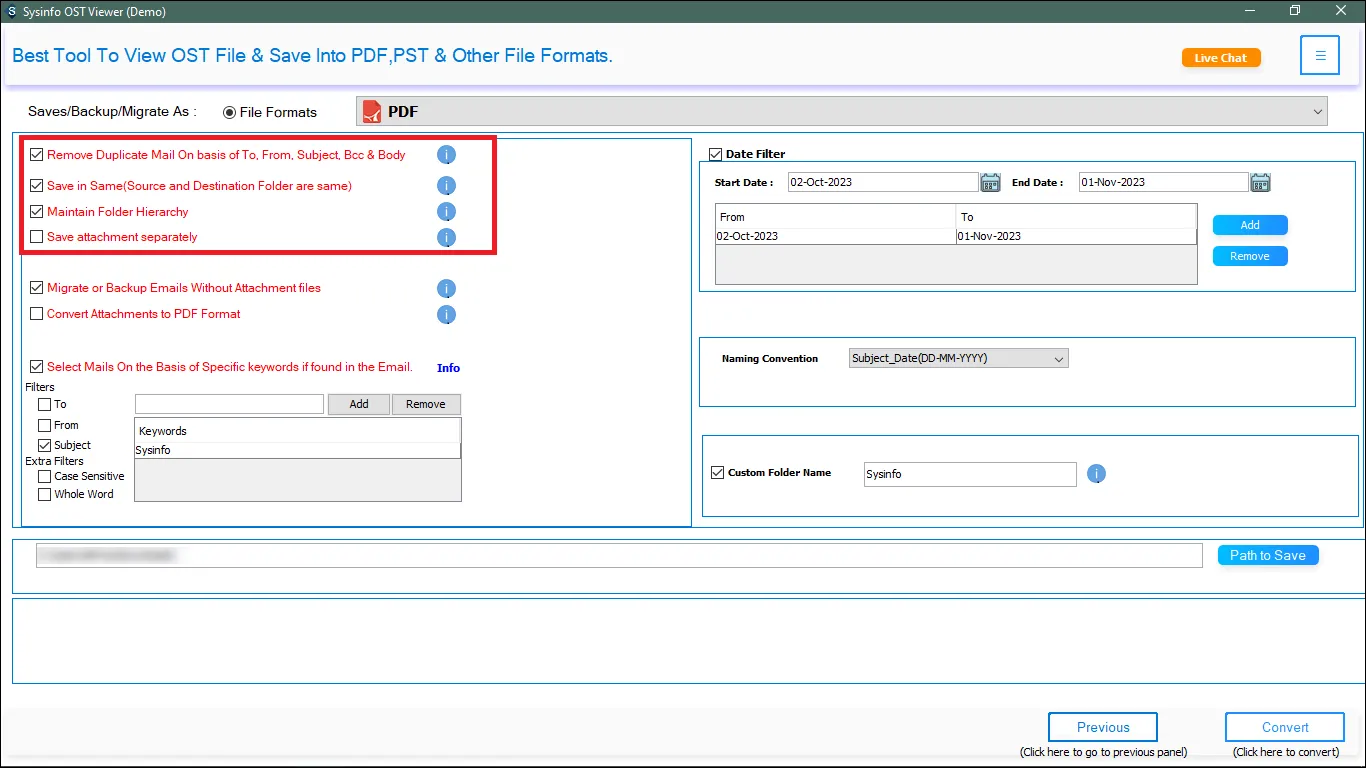1366x768 pixels.
Task: Click the Path to Save button
Action: point(1267,555)
